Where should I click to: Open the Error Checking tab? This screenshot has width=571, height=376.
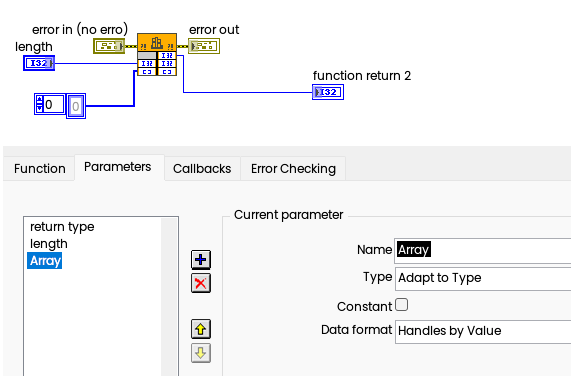[293, 169]
